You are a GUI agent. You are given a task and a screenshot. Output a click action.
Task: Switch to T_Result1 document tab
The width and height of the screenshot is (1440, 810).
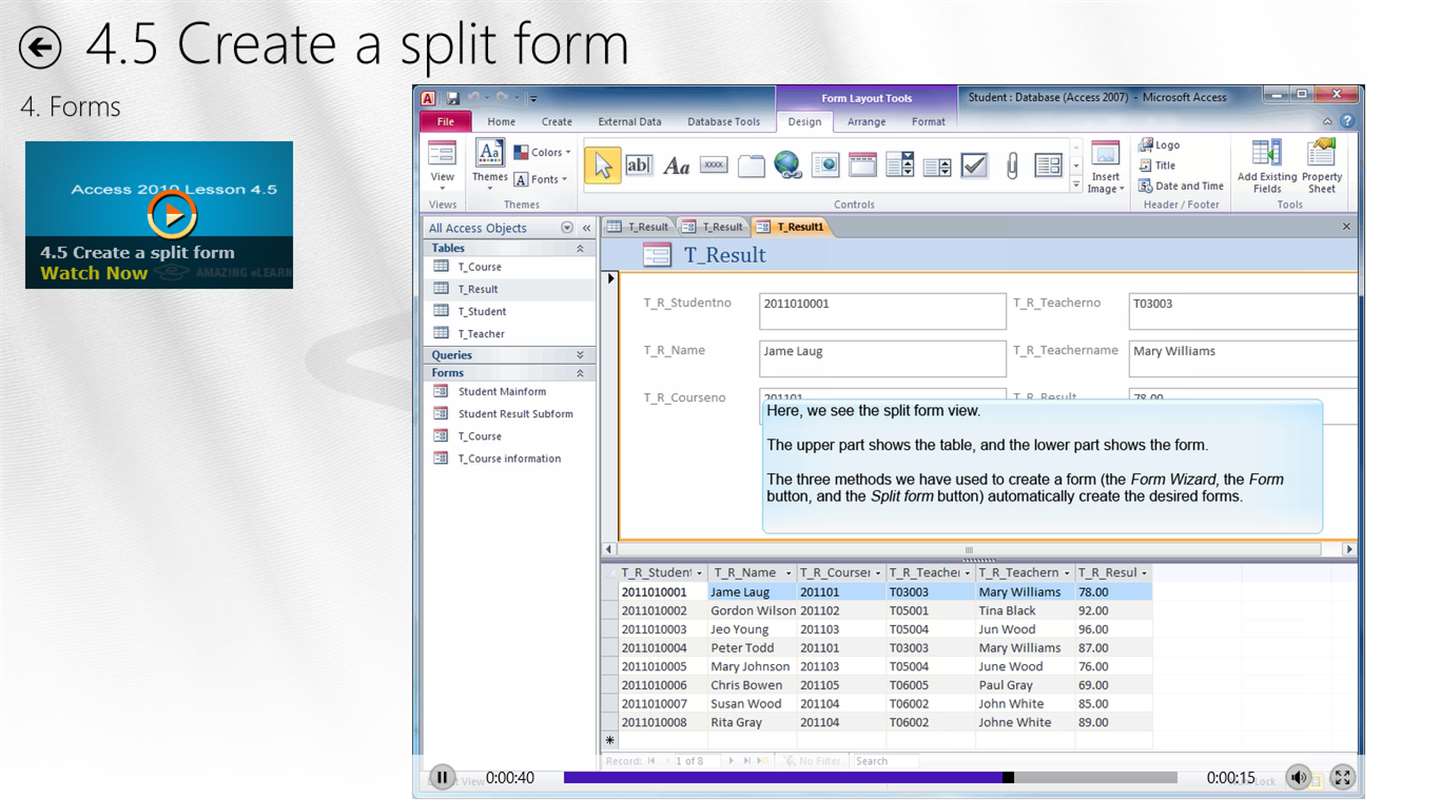coord(791,227)
